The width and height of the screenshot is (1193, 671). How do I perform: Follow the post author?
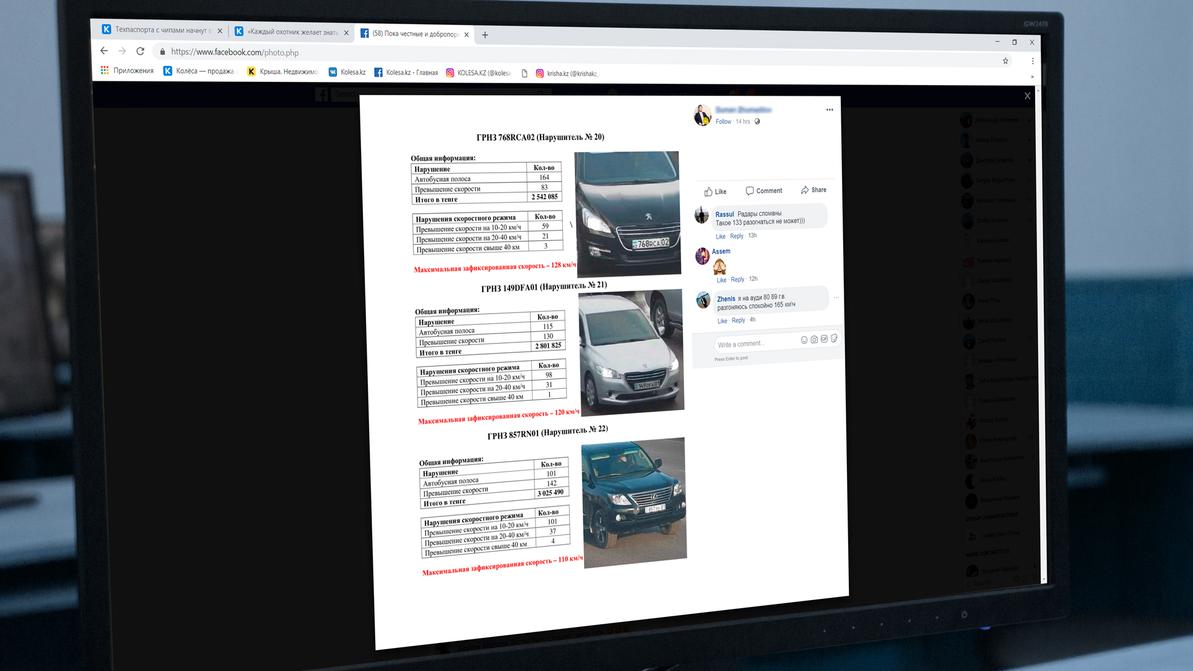click(x=723, y=122)
